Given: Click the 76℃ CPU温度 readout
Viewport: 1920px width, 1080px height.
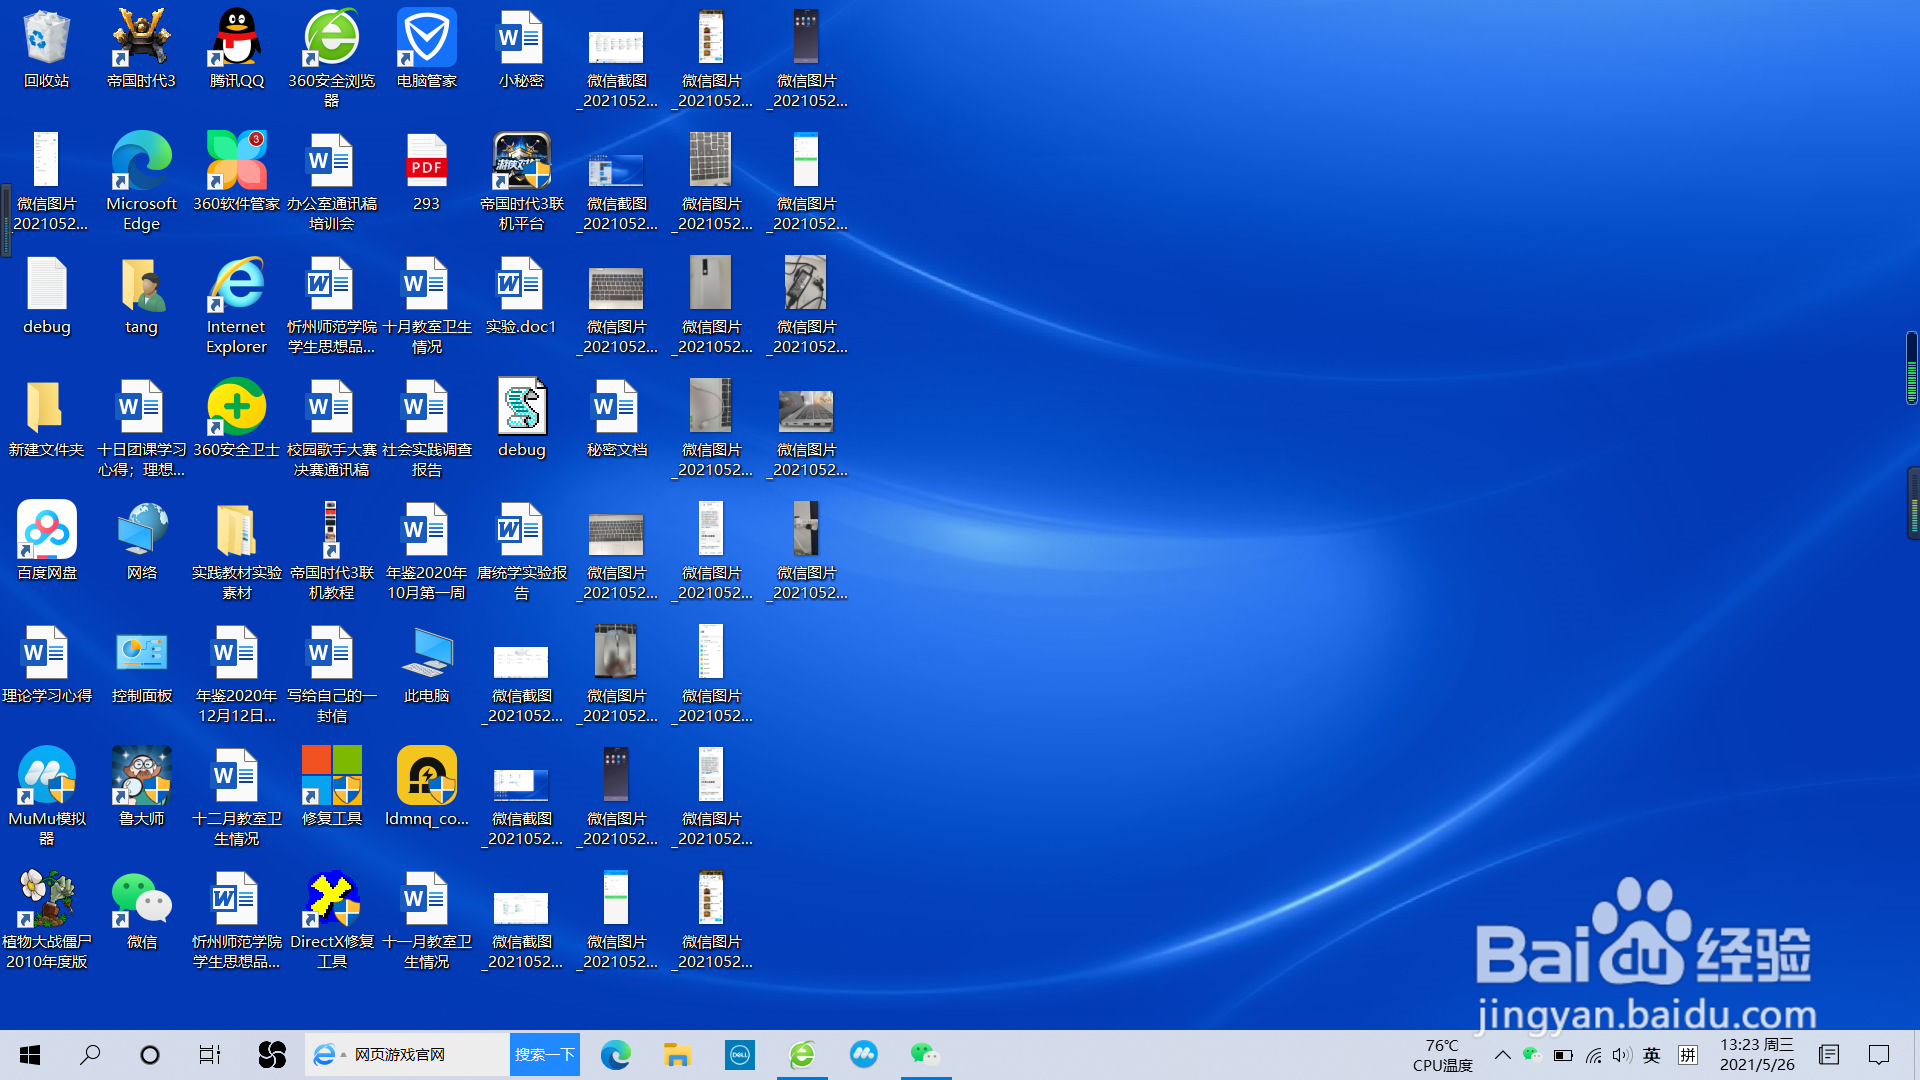Looking at the screenshot, I should (1442, 1054).
